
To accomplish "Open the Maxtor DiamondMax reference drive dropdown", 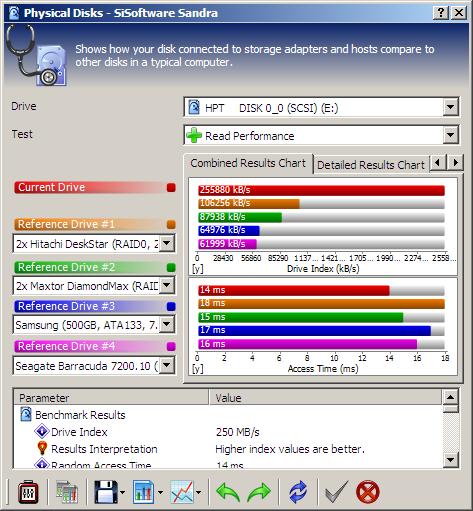I will (166, 285).
